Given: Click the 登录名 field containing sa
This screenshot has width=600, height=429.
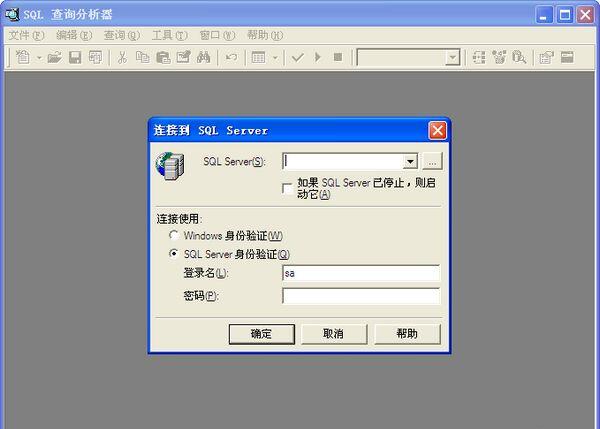Looking at the screenshot, I should tap(361, 273).
